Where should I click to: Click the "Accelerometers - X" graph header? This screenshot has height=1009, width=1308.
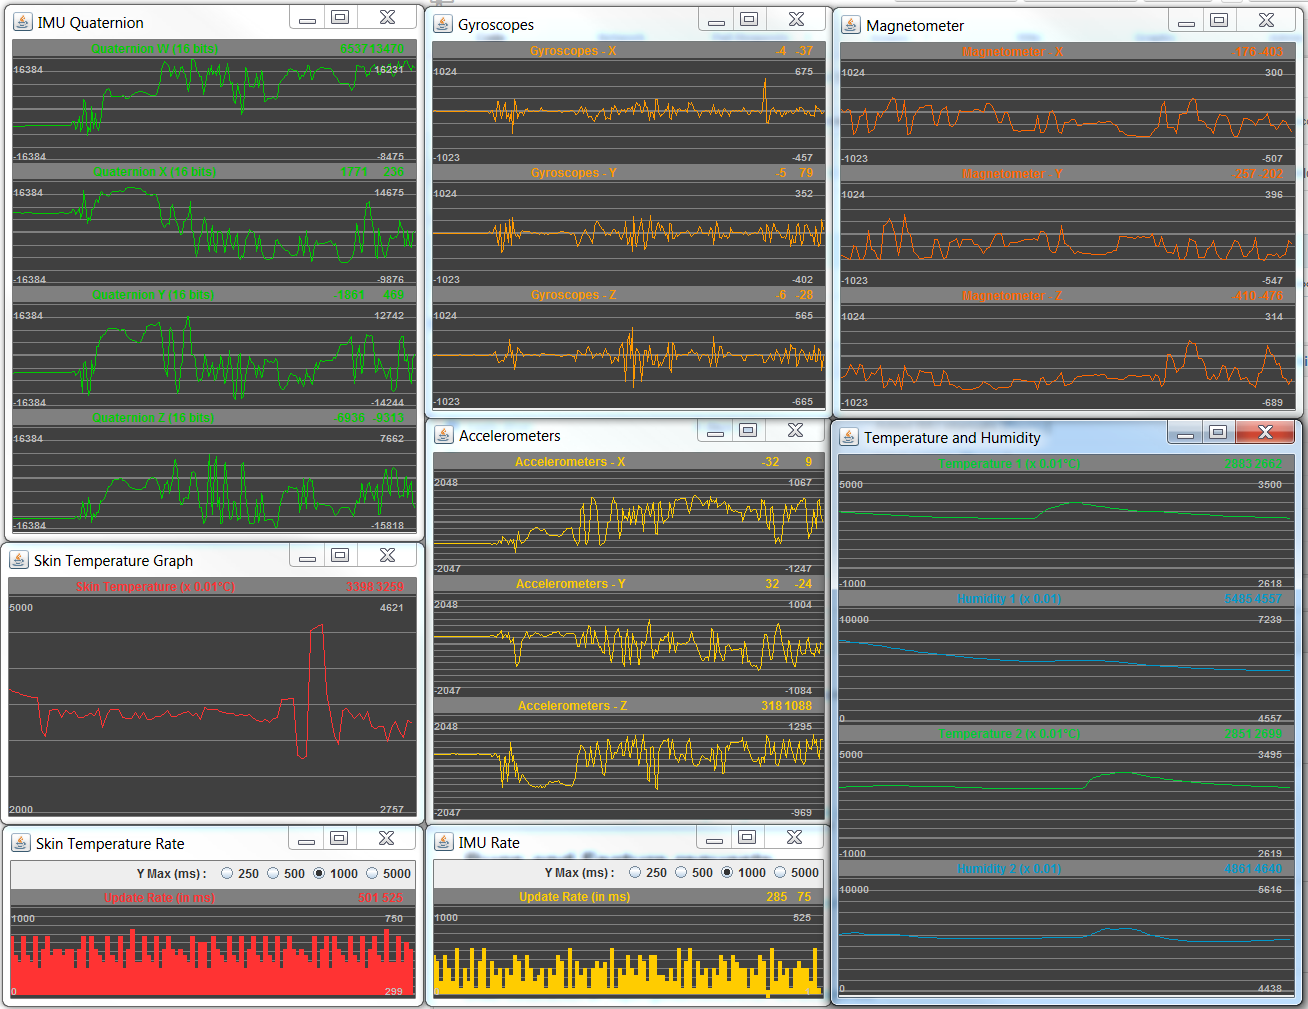point(628,462)
